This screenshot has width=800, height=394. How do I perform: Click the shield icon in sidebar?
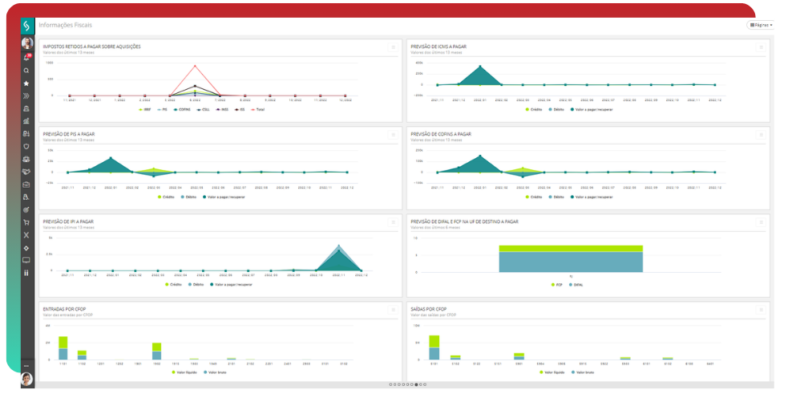tap(27, 146)
